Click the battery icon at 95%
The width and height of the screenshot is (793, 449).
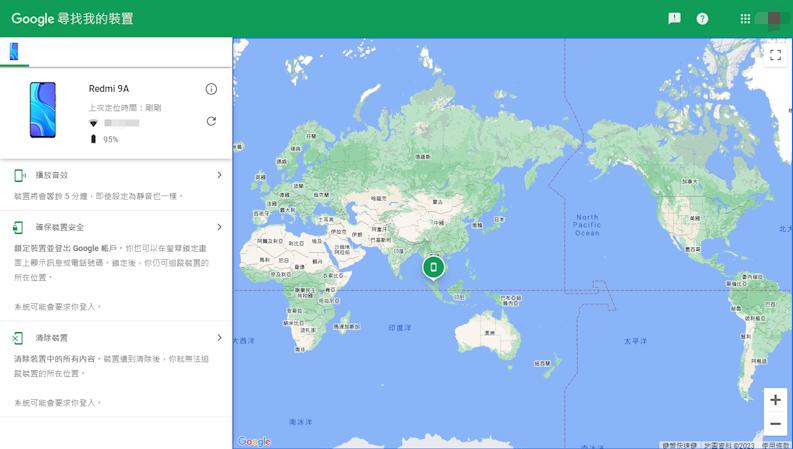(x=93, y=139)
